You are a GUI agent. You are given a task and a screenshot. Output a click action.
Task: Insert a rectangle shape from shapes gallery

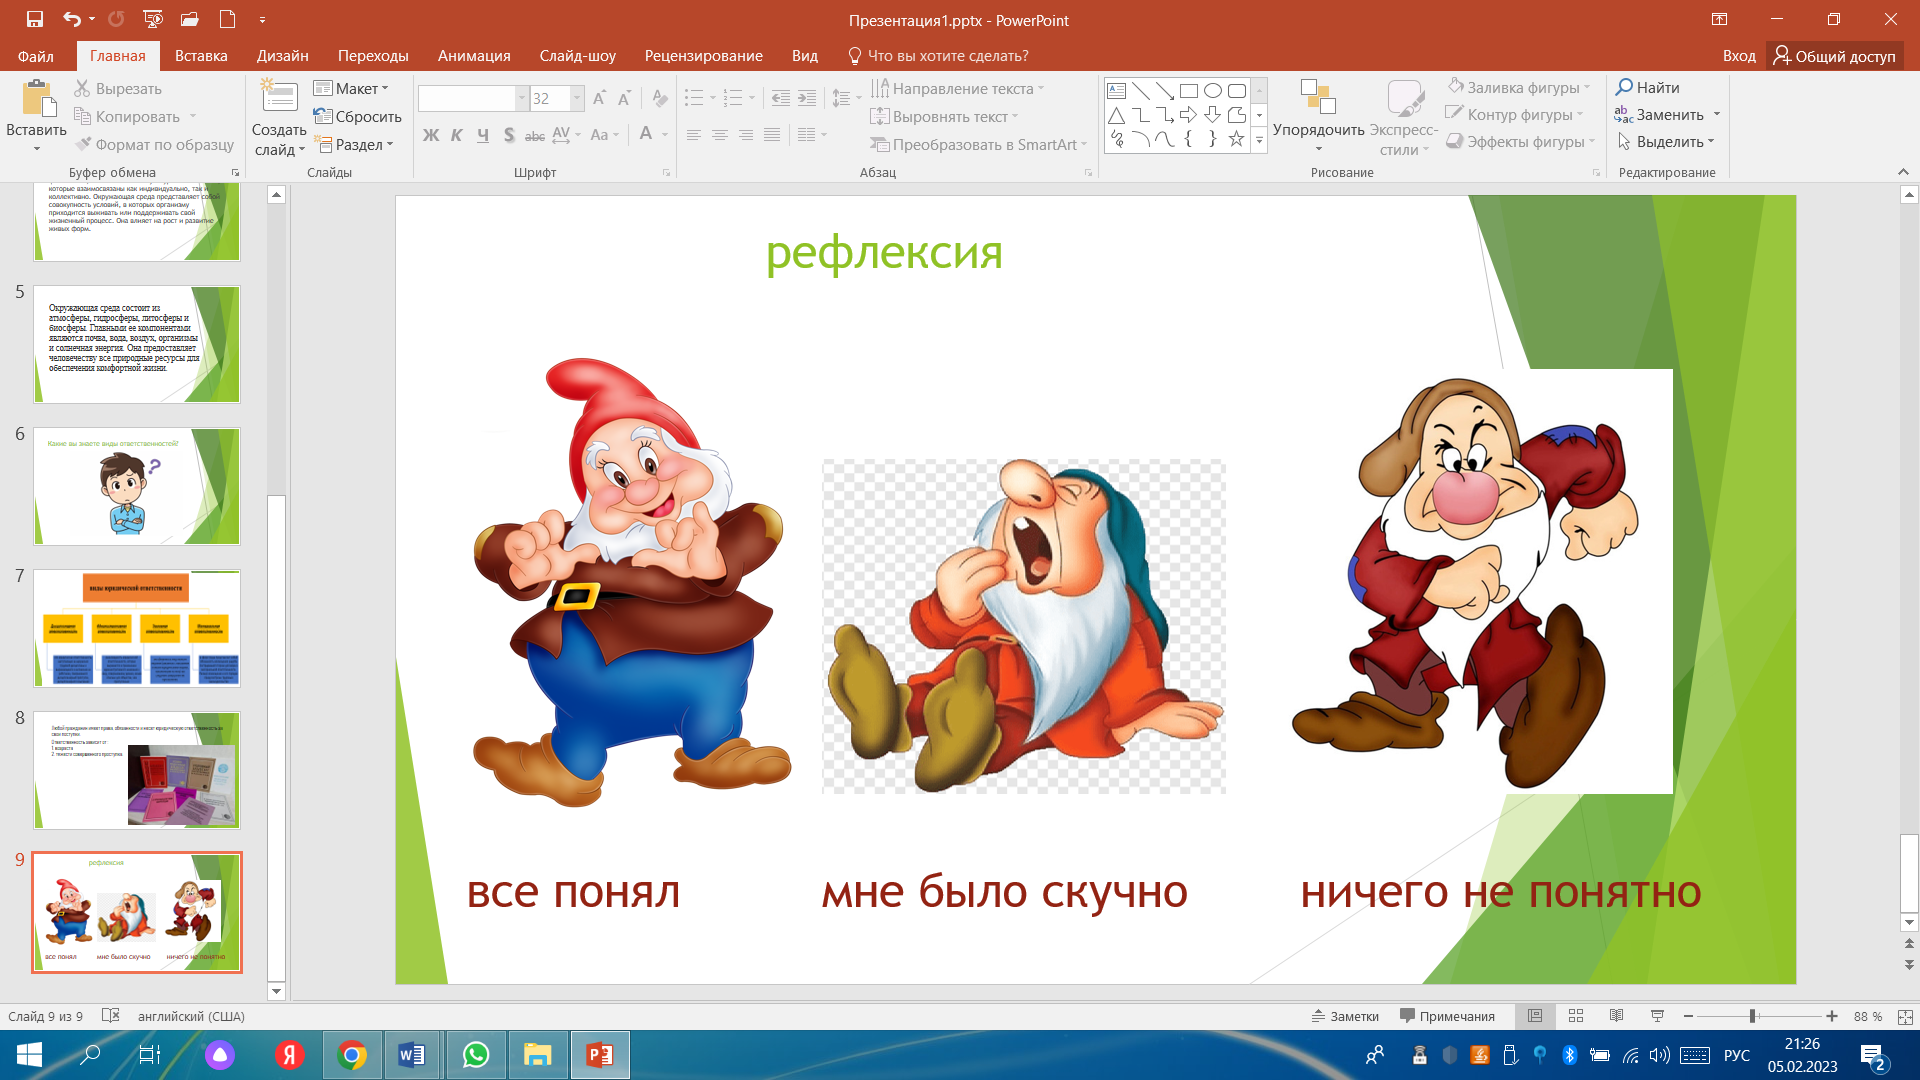[1189, 90]
